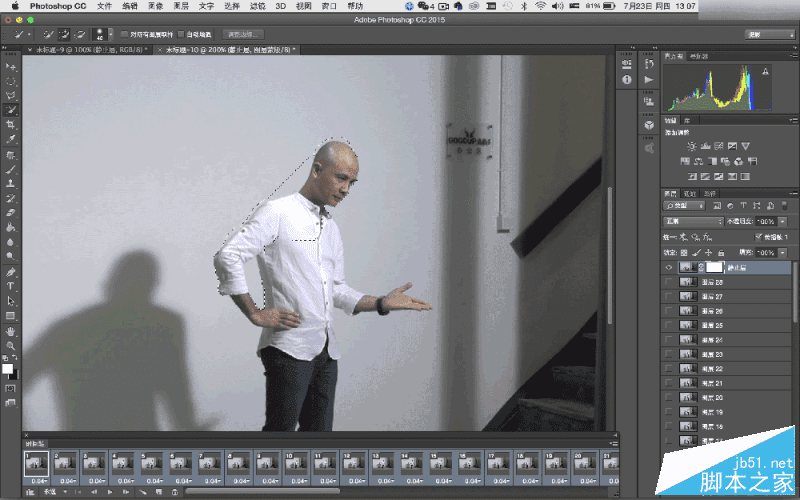The image size is (800, 500).
Task: Select the Horizontal Type tool
Action: point(10,286)
